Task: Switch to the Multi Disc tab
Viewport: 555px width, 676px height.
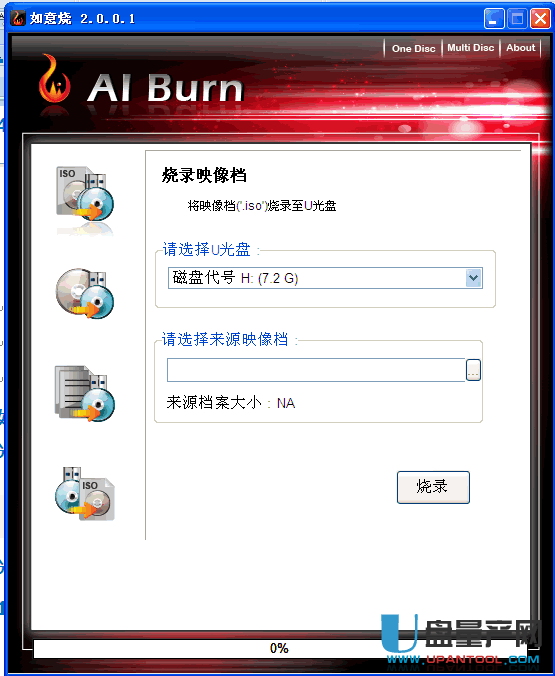Action: [470, 48]
